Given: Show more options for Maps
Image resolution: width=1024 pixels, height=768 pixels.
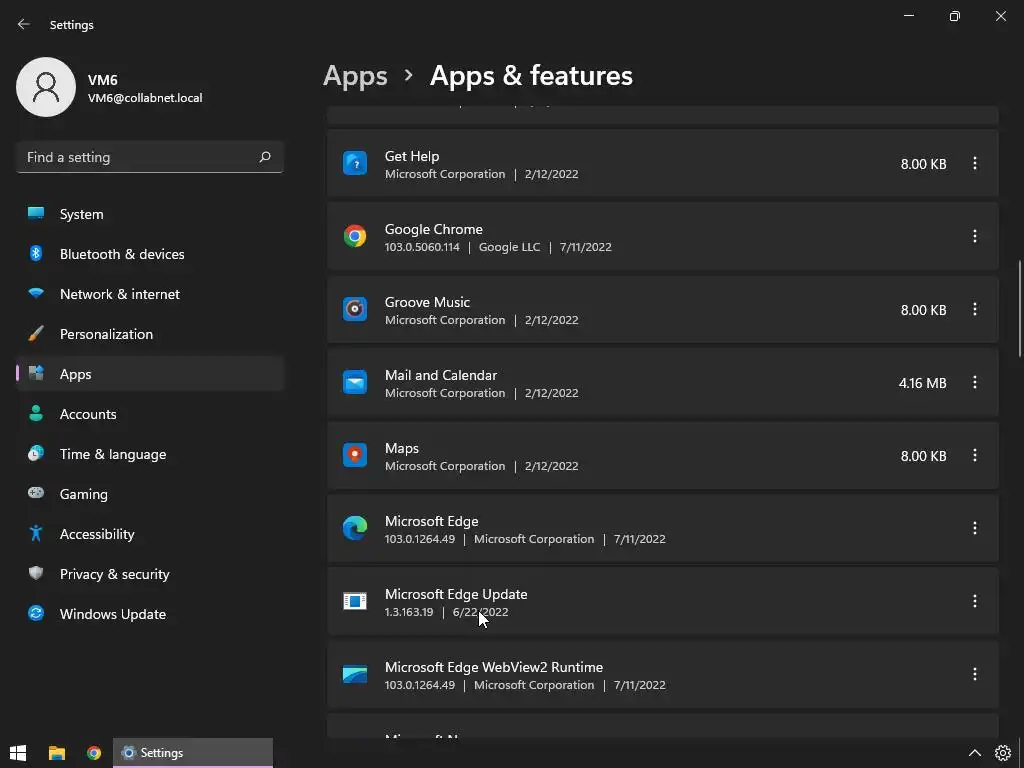Looking at the screenshot, I should [975, 455].
